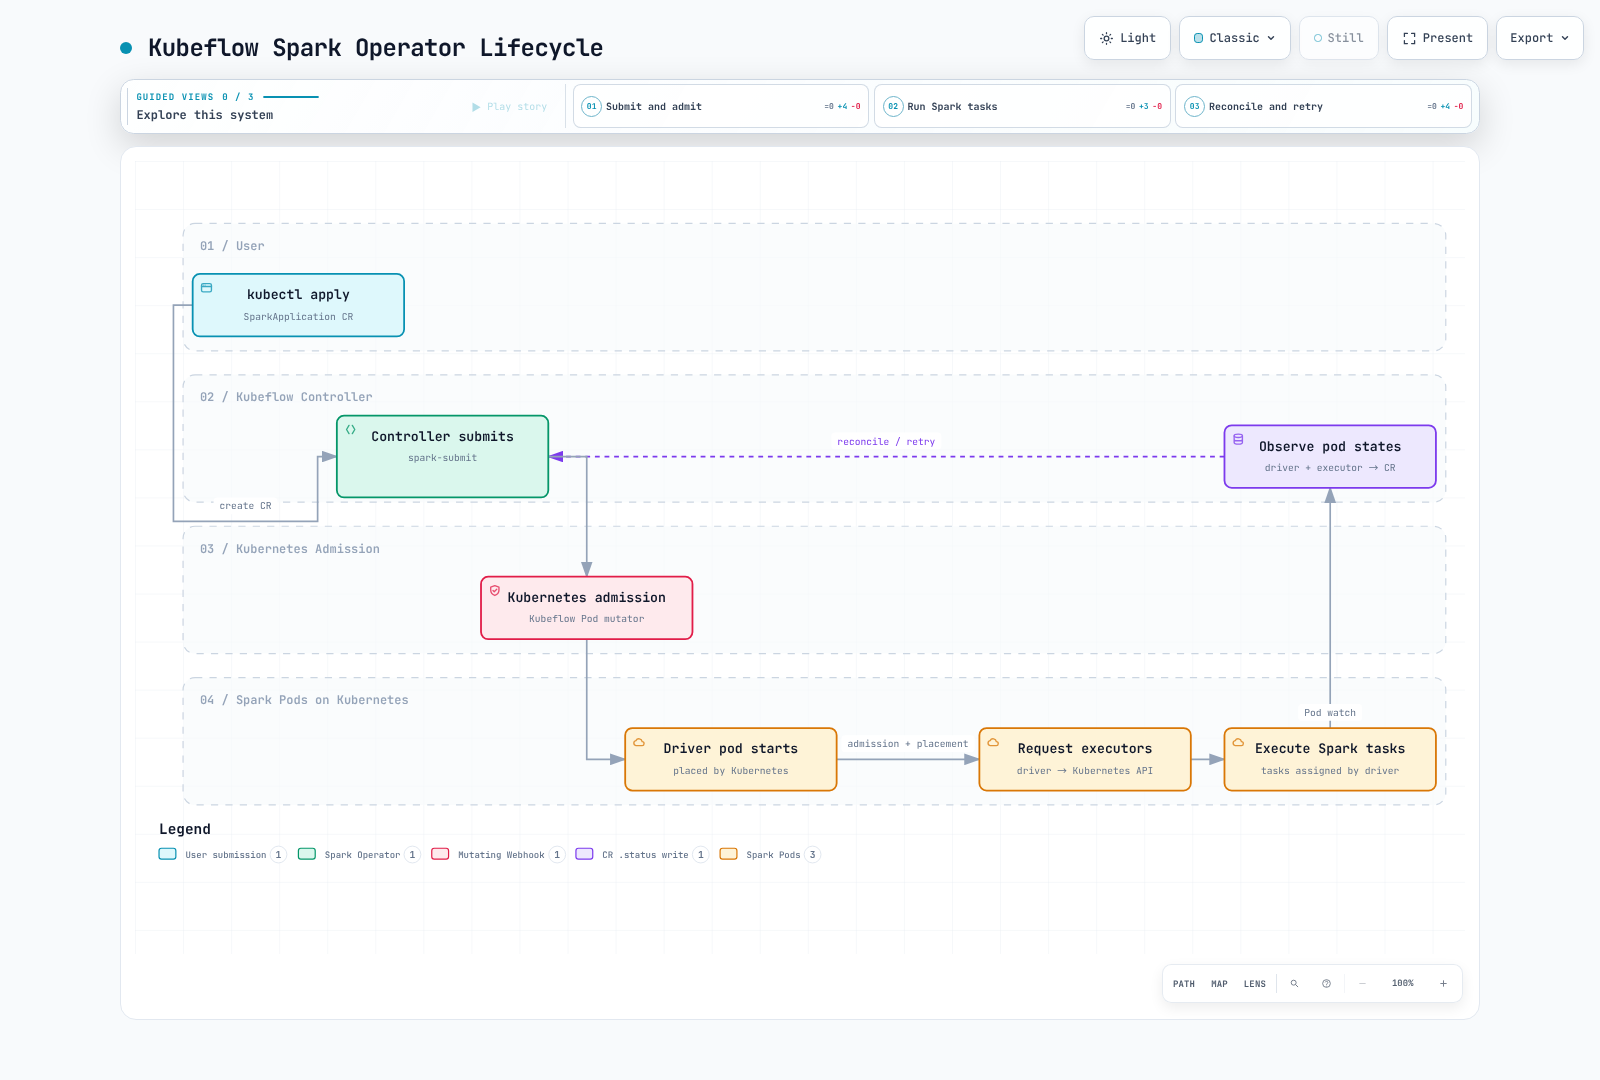Screen dimensions: 1600x1080
Task: Open guided view 01 Submit and admit
Action: tap(720, 106)
